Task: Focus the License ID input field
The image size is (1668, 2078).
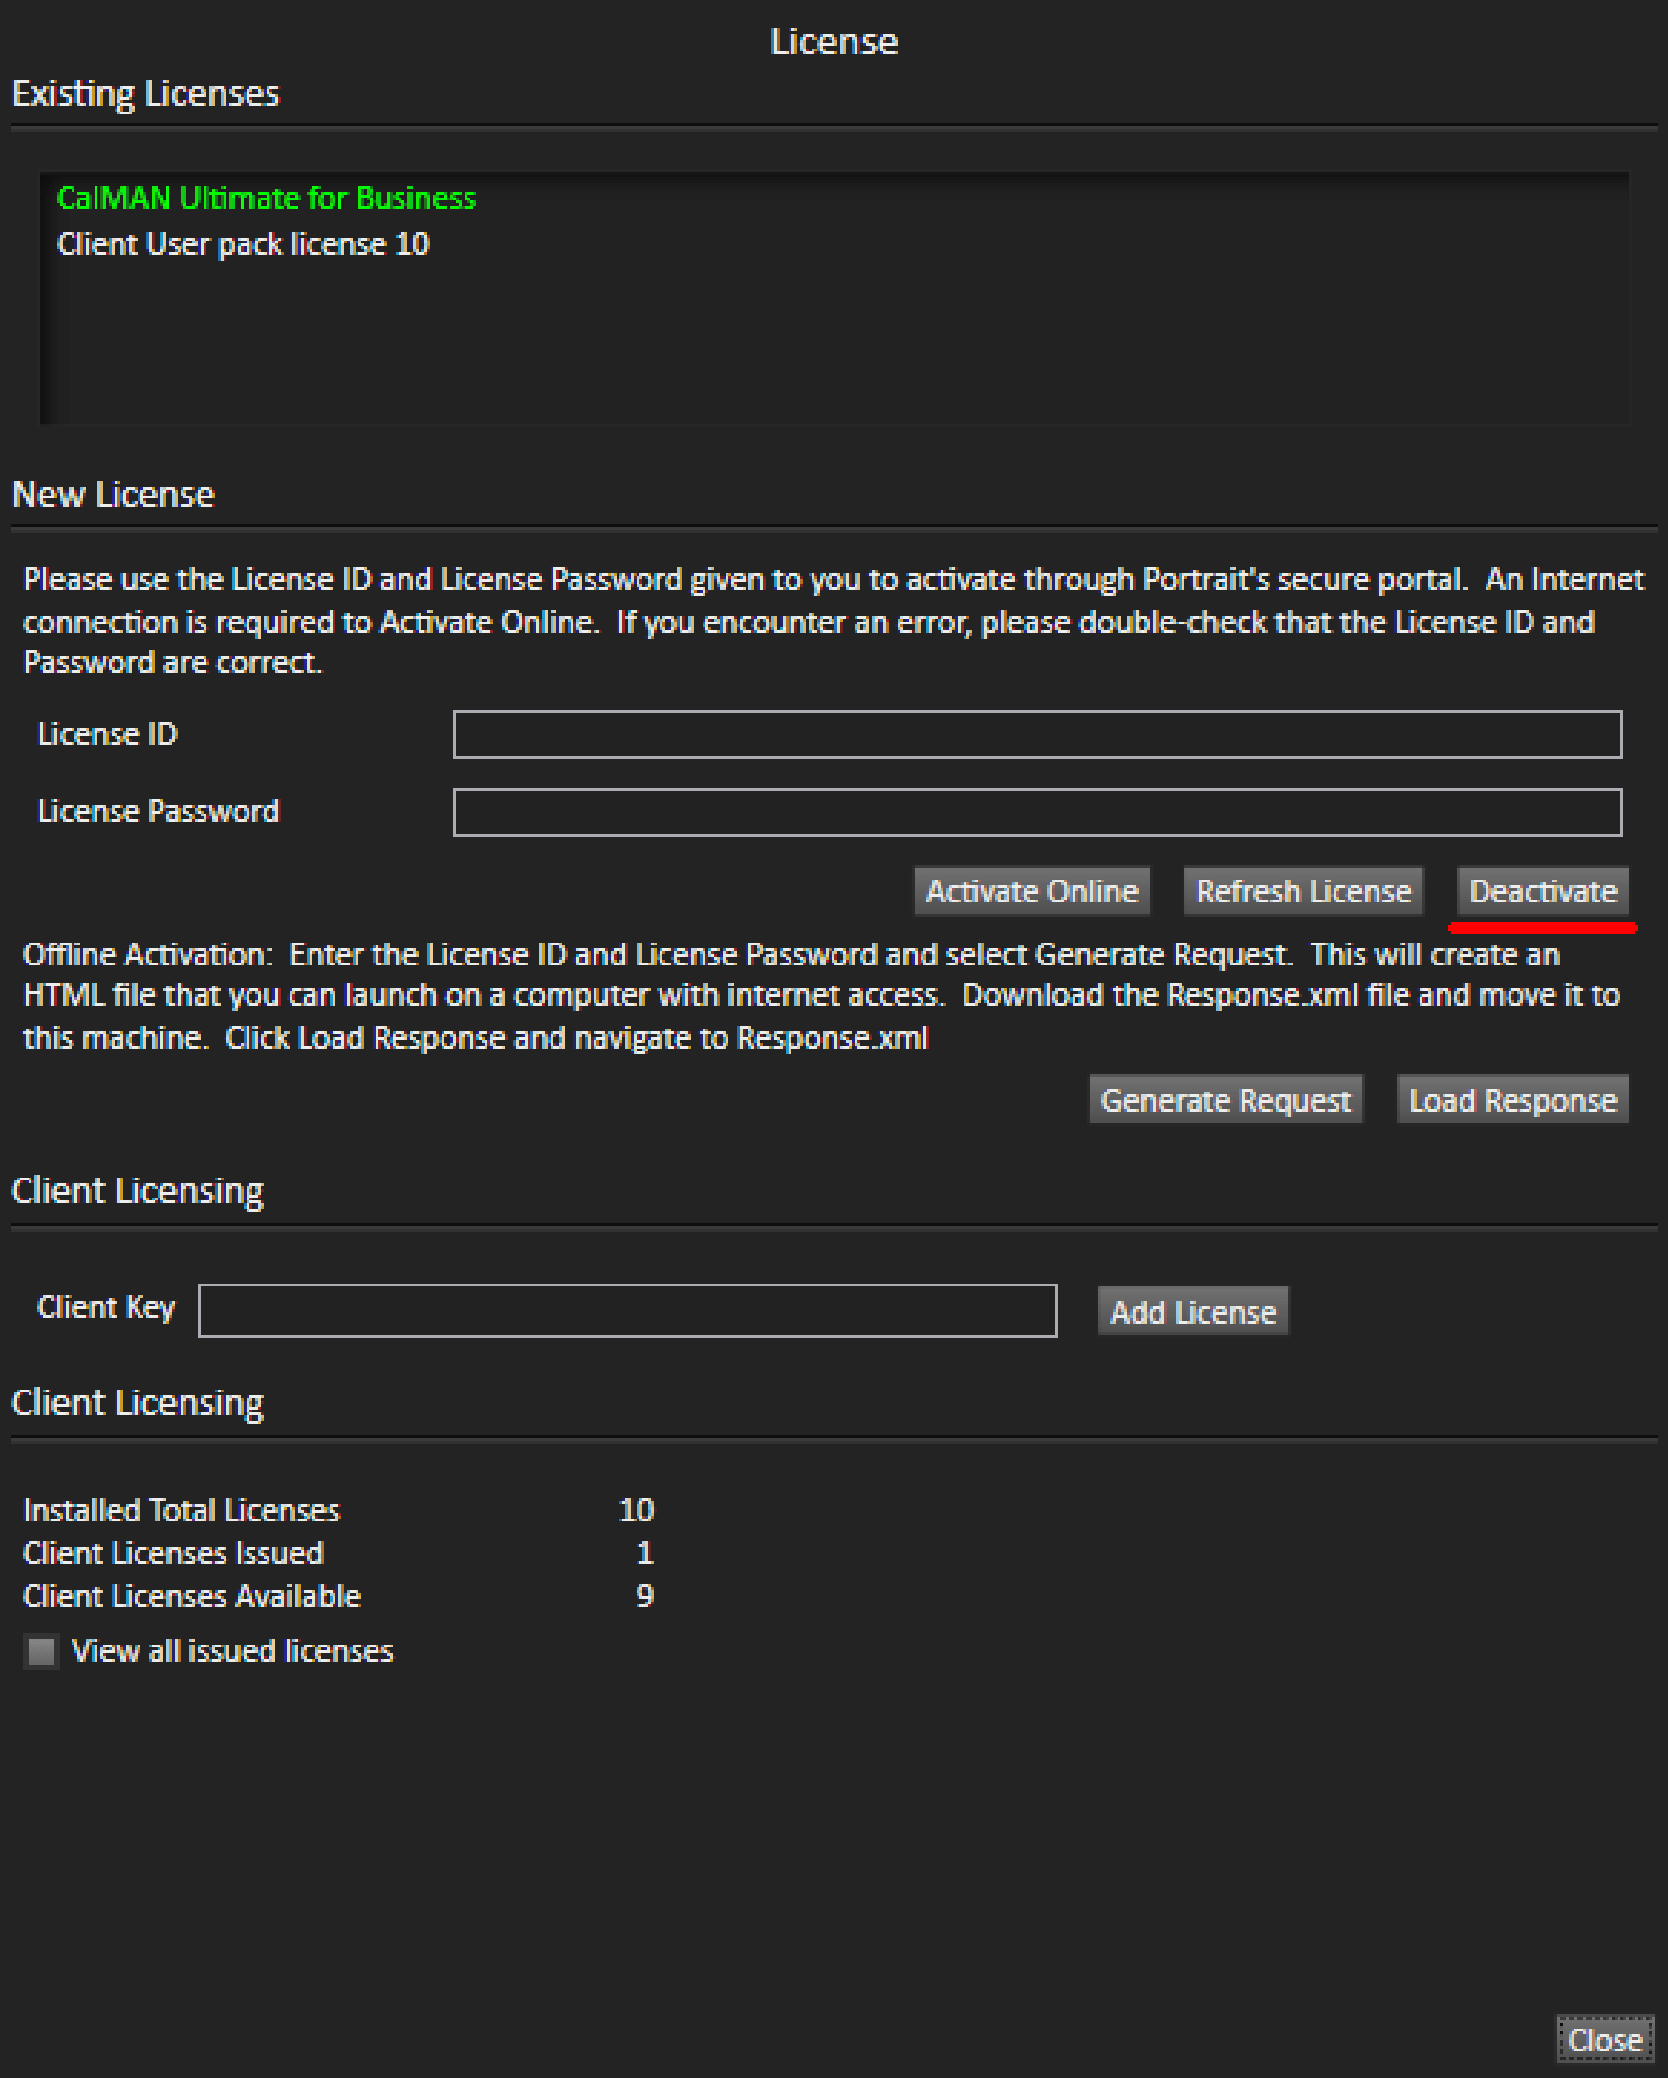Action: click(1037, 735)
